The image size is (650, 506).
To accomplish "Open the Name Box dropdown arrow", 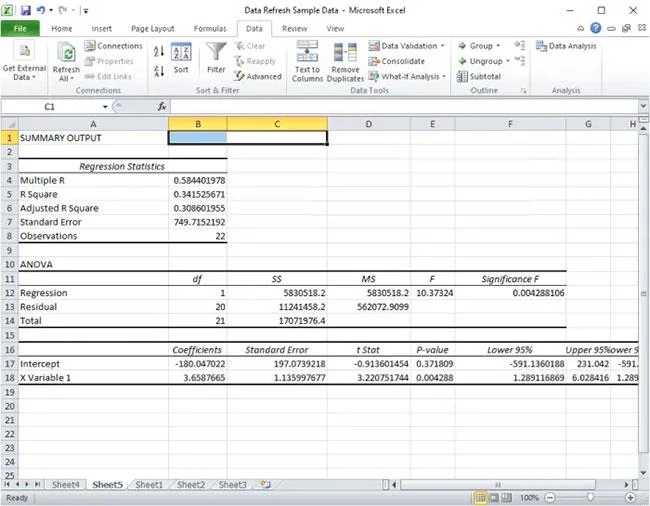I will pyautogui.click(x=105, y=107).
